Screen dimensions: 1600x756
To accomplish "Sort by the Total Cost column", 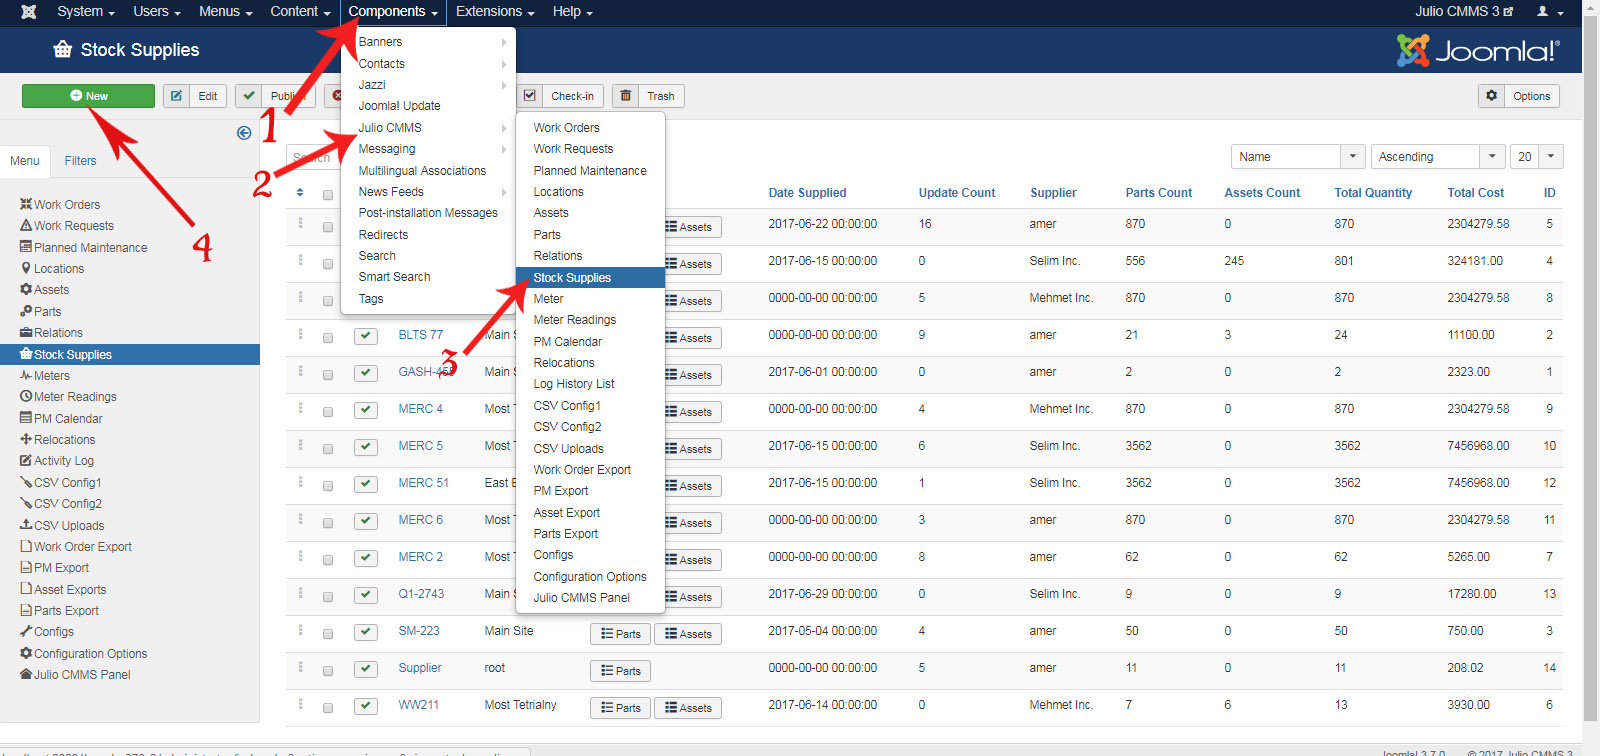I will tap(1476, 193).
